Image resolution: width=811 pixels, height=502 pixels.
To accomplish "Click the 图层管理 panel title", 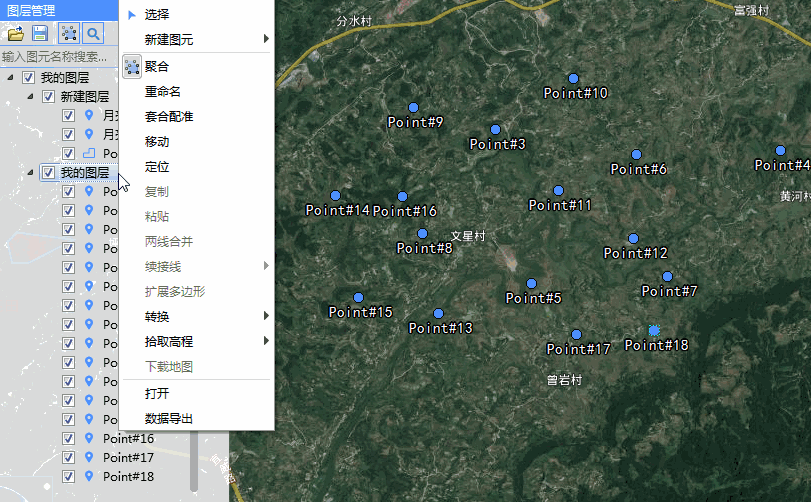I will 31,10.
